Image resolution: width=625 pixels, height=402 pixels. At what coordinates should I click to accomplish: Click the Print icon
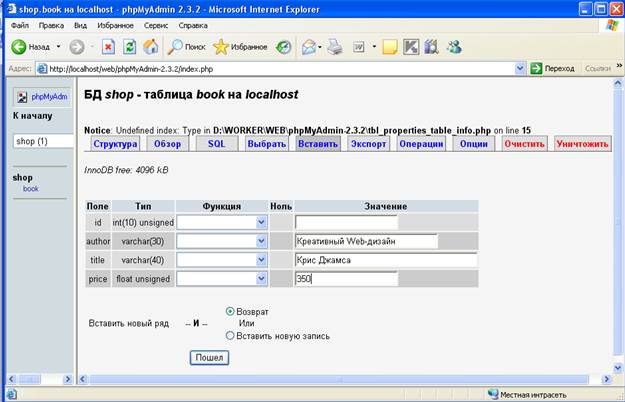click(335, 47)
